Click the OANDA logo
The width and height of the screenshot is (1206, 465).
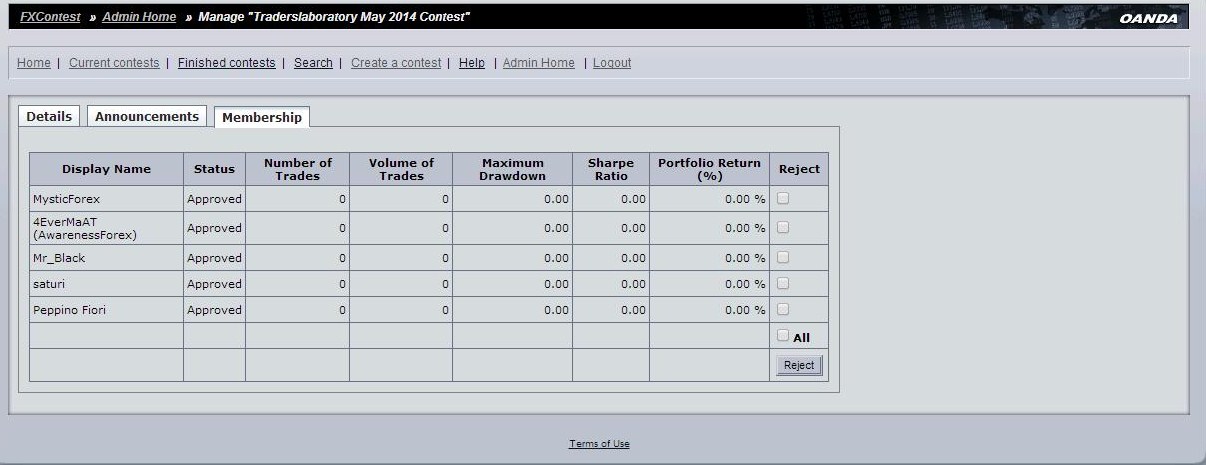pos(1149,18)
